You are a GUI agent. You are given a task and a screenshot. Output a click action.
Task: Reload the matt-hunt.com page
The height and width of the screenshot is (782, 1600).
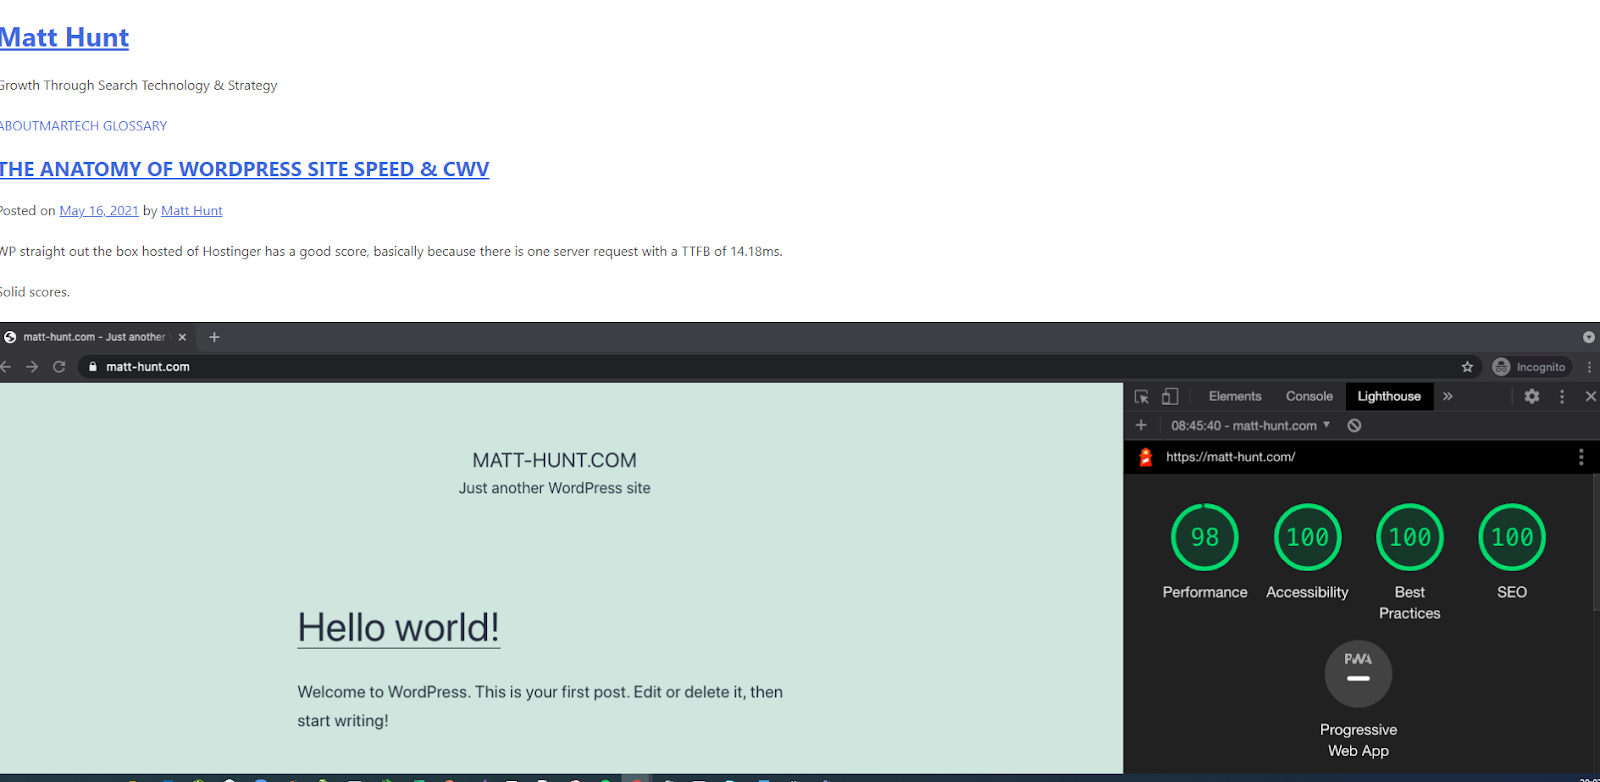59,367
